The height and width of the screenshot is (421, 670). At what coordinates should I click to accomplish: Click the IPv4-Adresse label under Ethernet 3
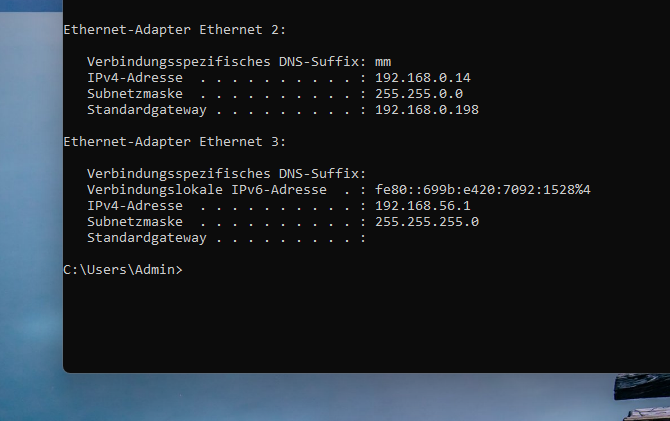pyautogui.click(x=135, y=206)
